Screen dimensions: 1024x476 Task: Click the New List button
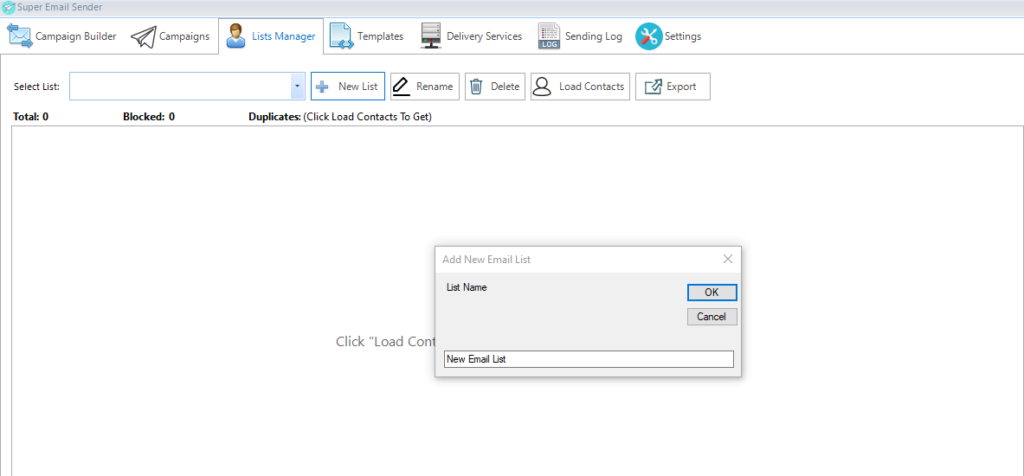coord(348,86)
